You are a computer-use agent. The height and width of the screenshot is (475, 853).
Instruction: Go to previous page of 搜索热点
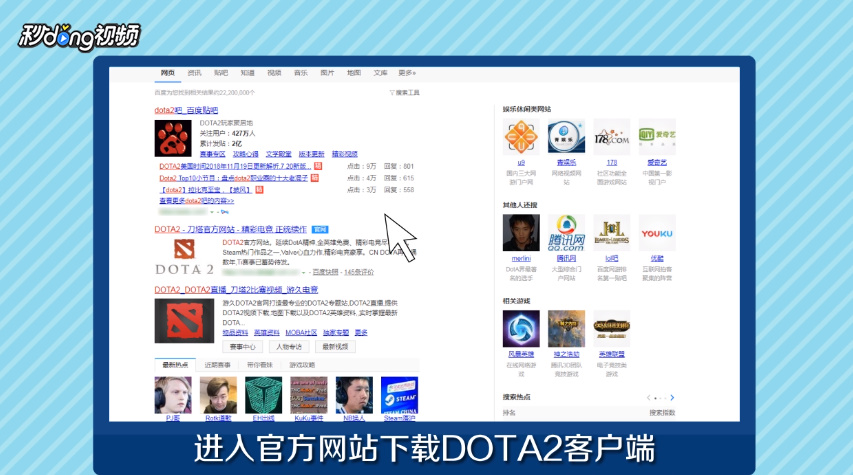click(x=648, y=398)
